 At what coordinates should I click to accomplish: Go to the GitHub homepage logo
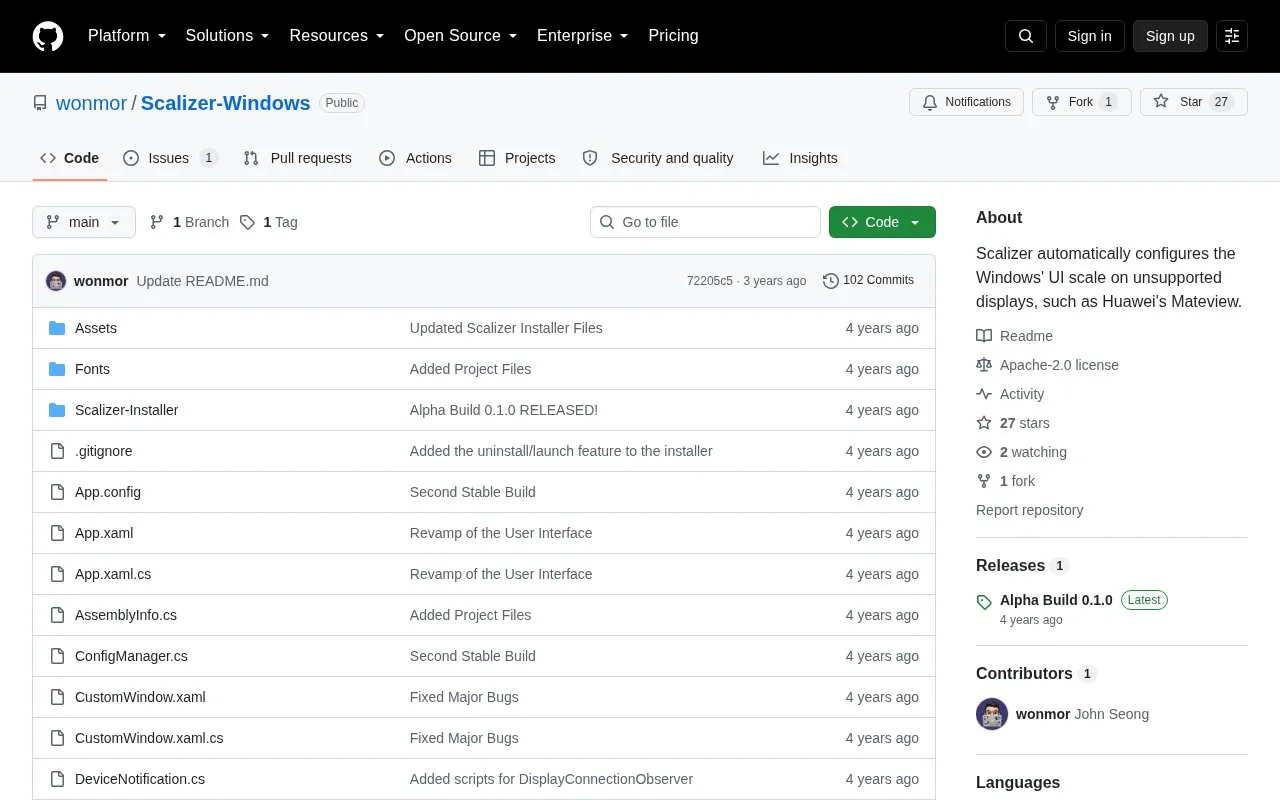click(48, 36)
